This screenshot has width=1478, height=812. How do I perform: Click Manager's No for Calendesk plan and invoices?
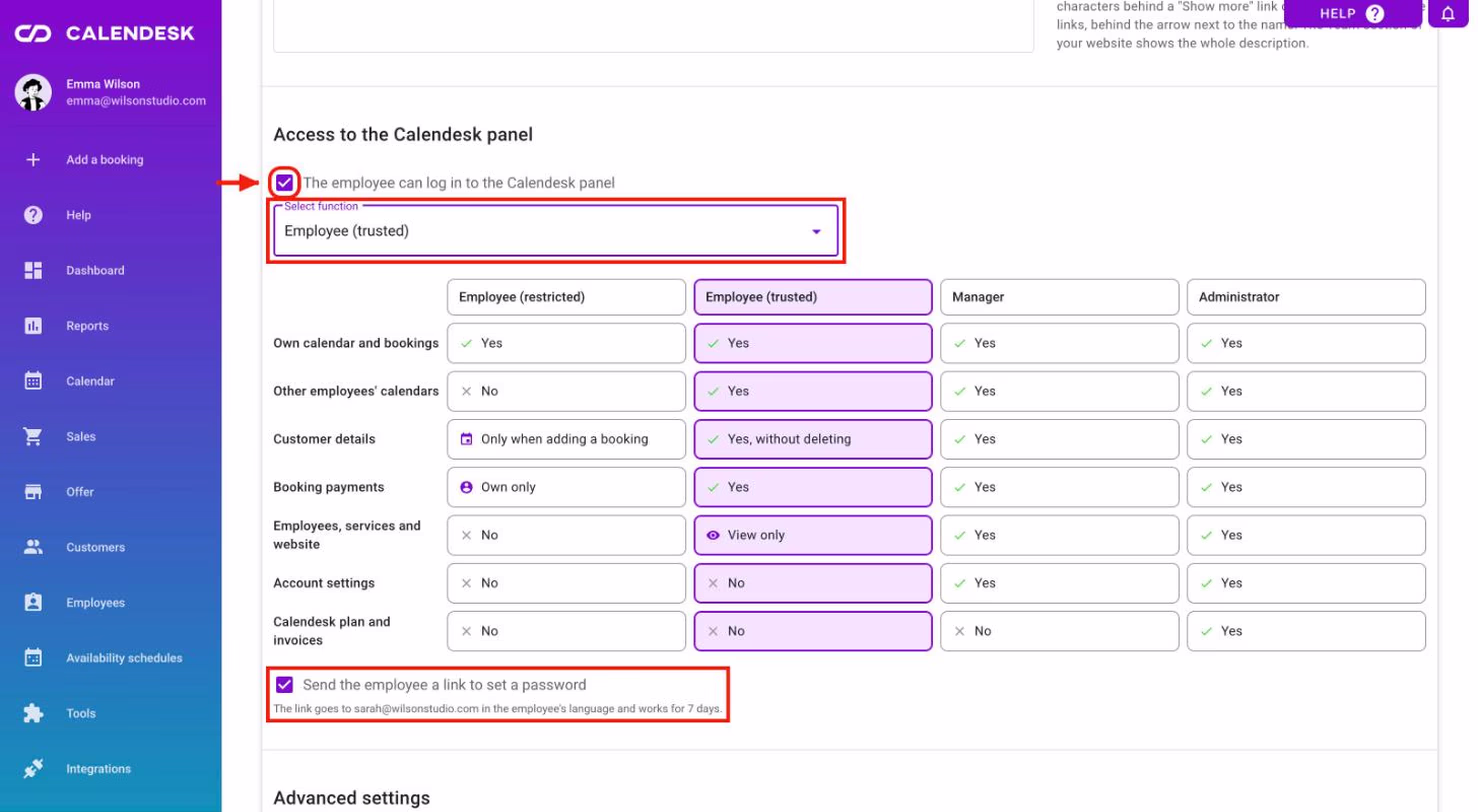tap(1060, 631)
